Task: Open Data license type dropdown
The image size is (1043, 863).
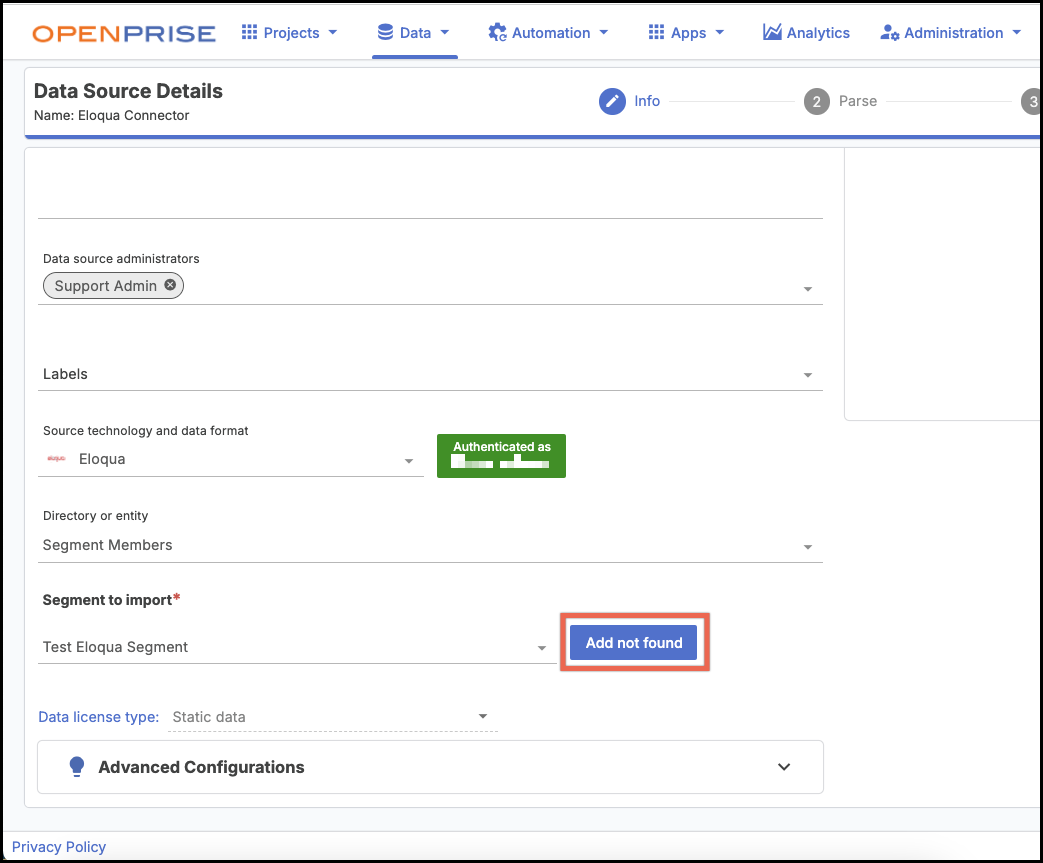Action: (333, 717)
